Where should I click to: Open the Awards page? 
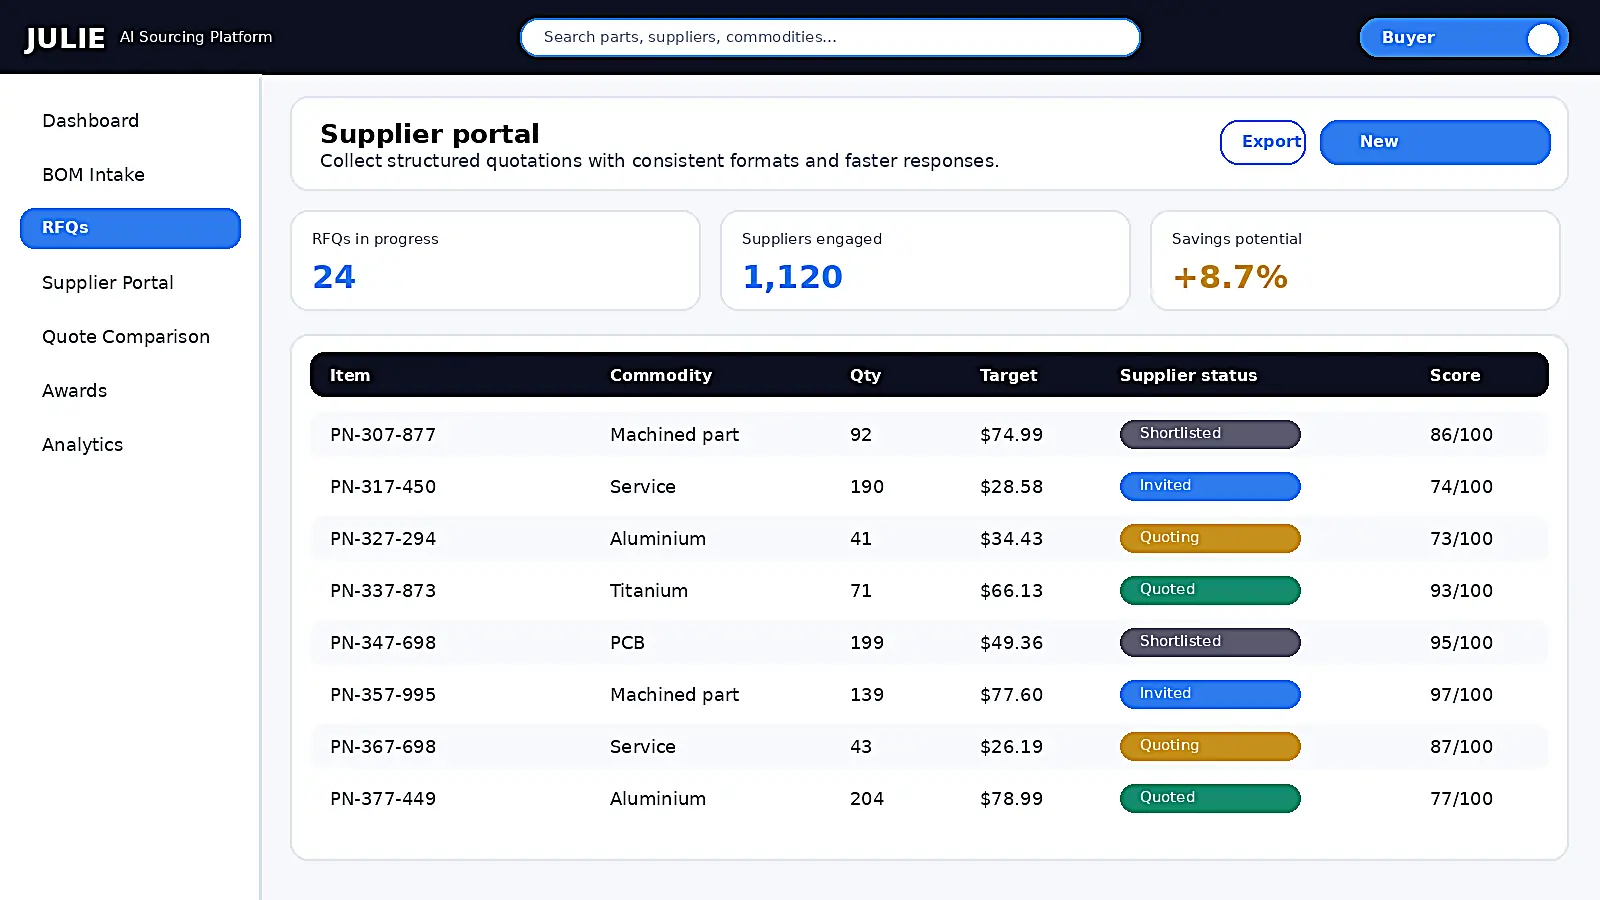tap(74, 390)
